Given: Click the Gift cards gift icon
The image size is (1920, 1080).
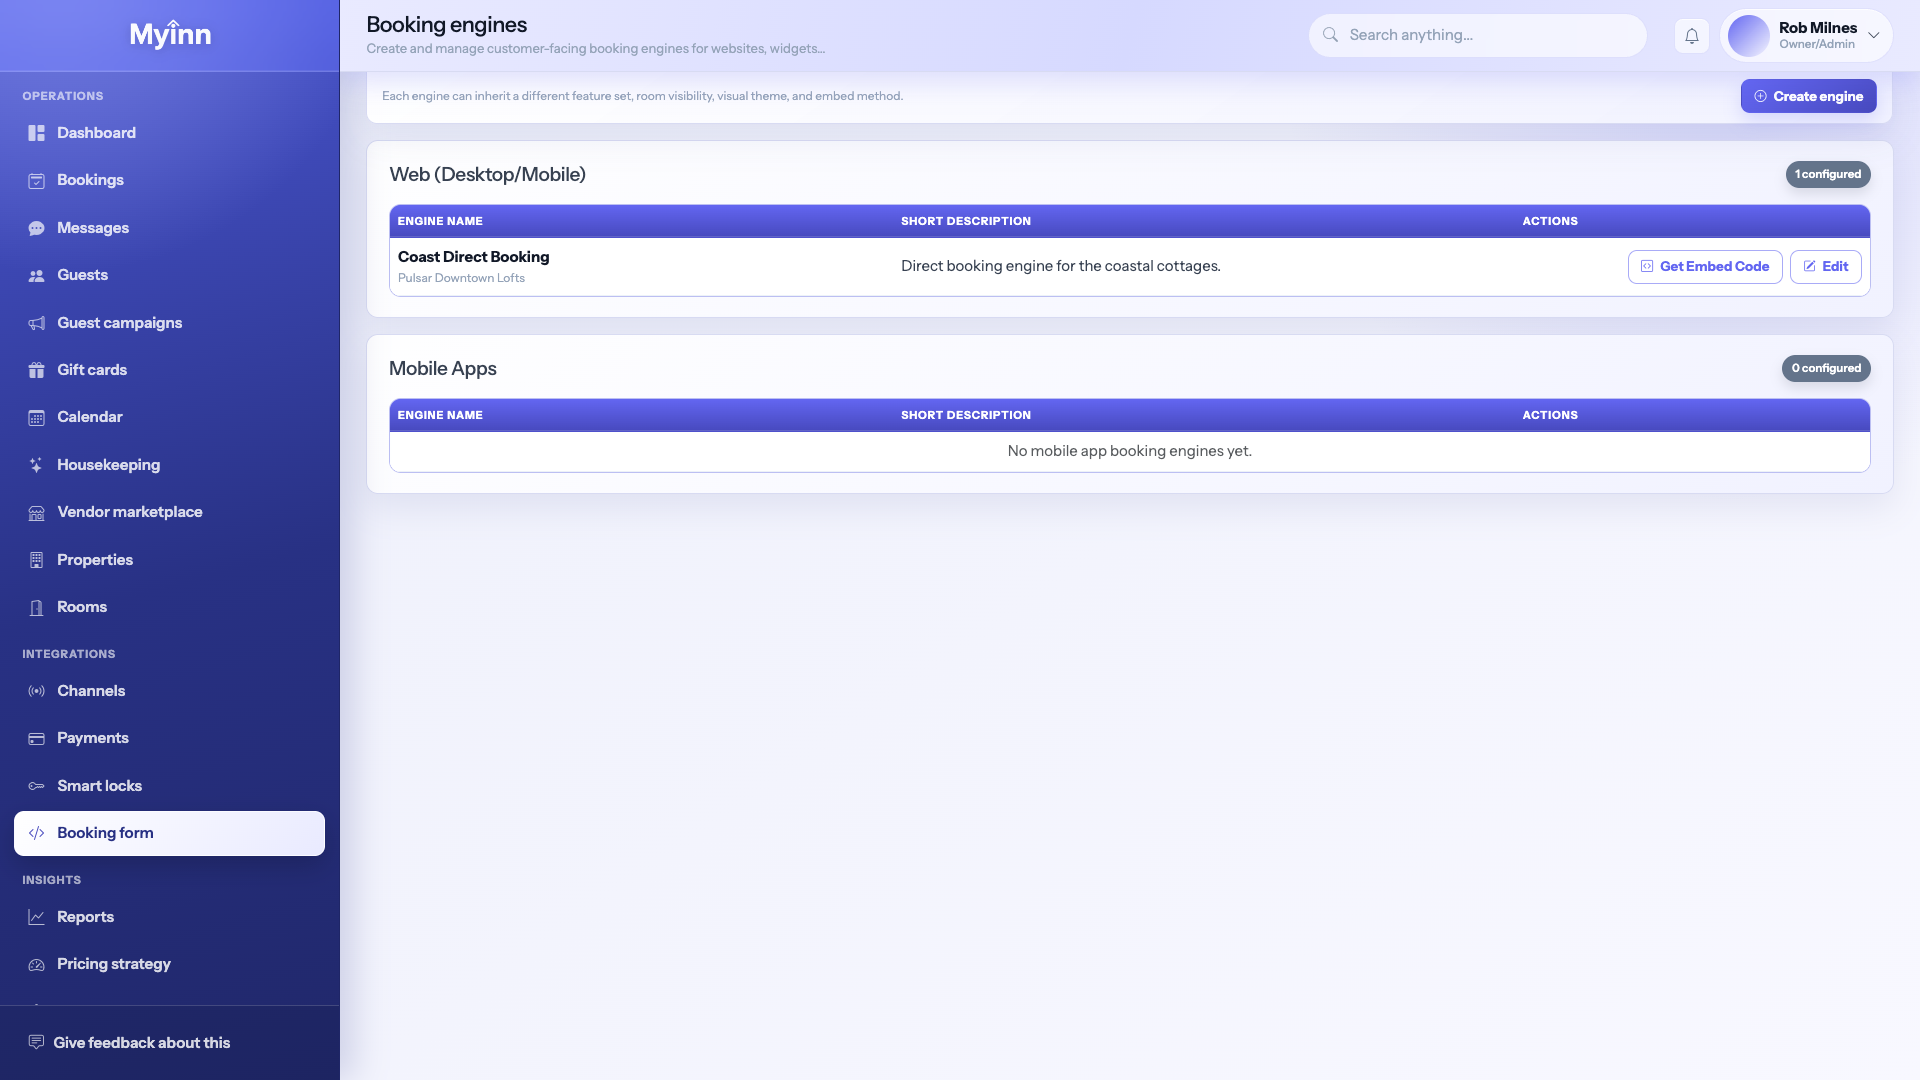Looking at the screenshot, I should click(x=36, y=370).
